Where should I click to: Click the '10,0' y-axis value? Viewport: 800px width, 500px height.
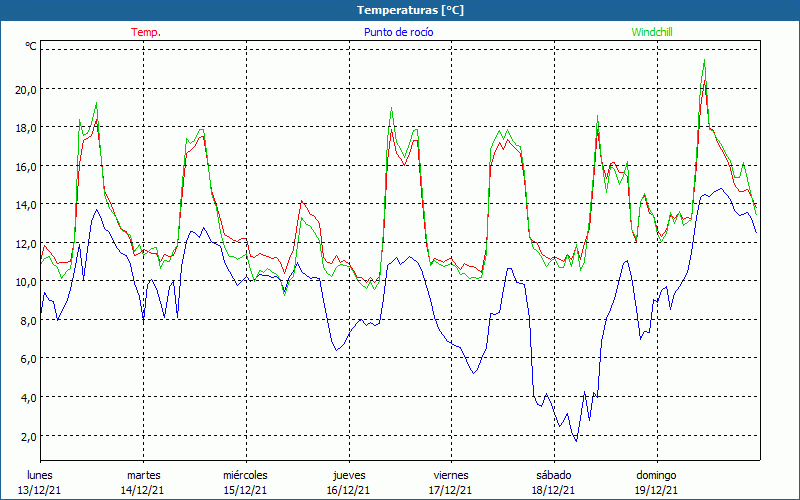pyautogui.click(x=27, y=282)
